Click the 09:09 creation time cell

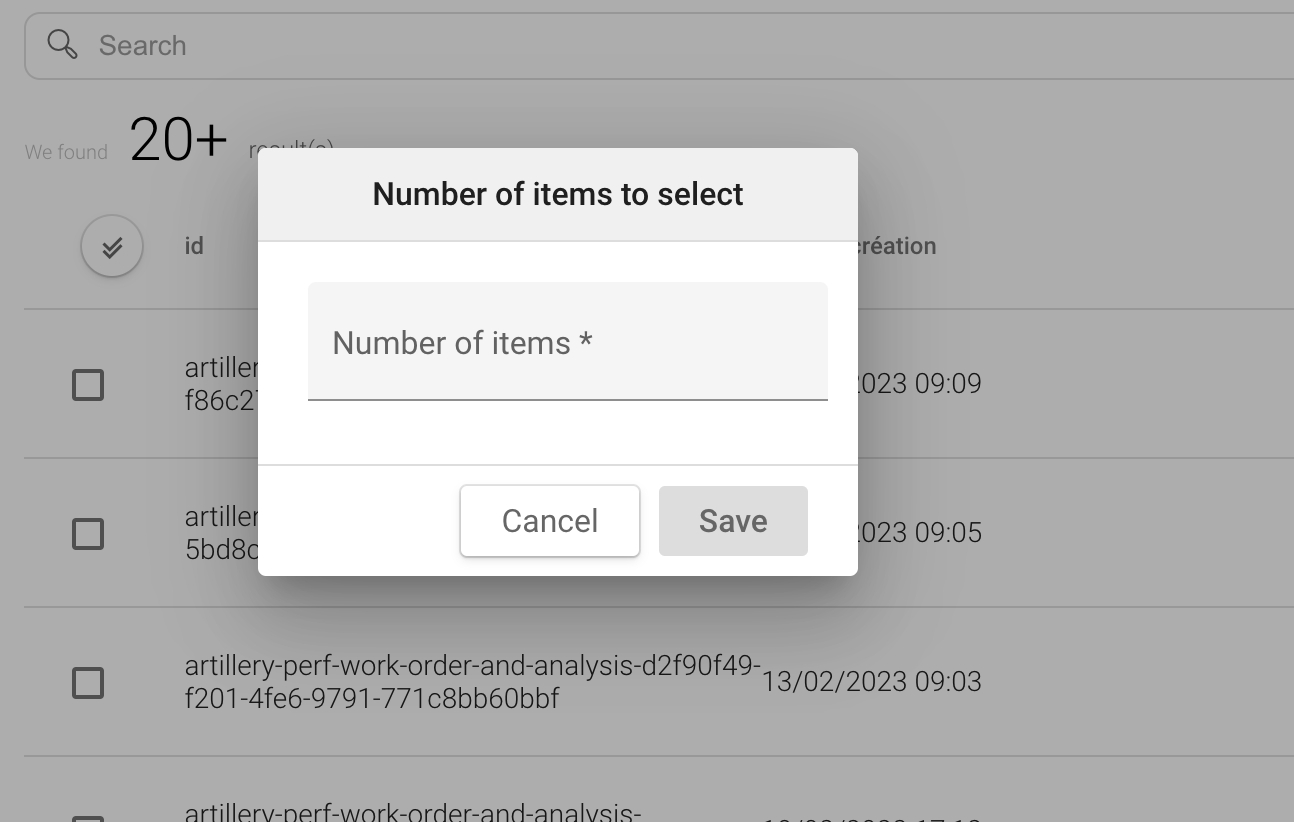pos(920,384)
